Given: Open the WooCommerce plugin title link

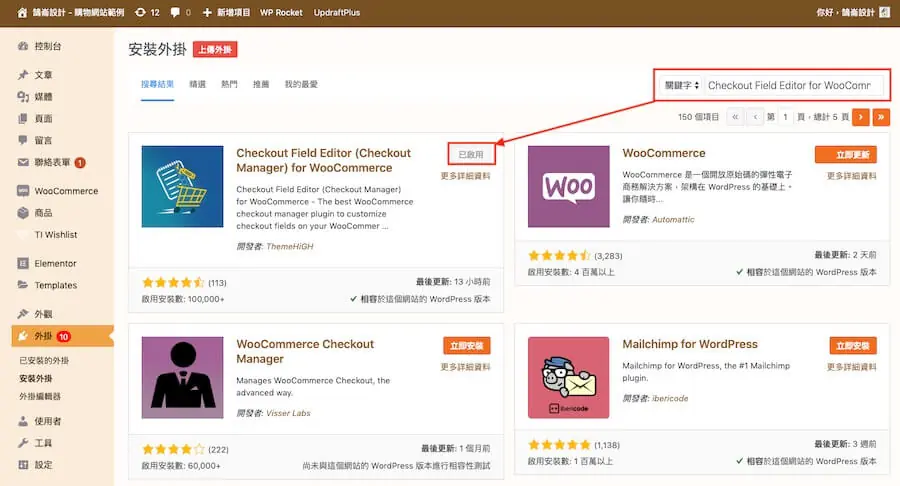Looking at the screenshot, I should [664, 153].
